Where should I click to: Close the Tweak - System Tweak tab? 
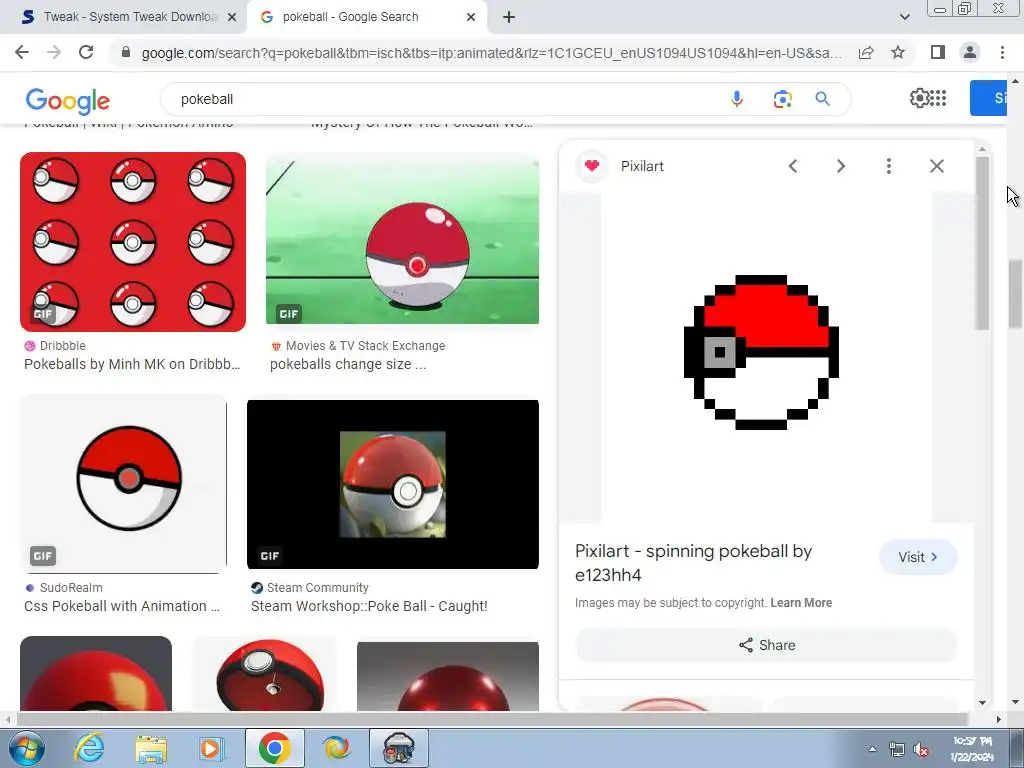[x=232, y=17]
